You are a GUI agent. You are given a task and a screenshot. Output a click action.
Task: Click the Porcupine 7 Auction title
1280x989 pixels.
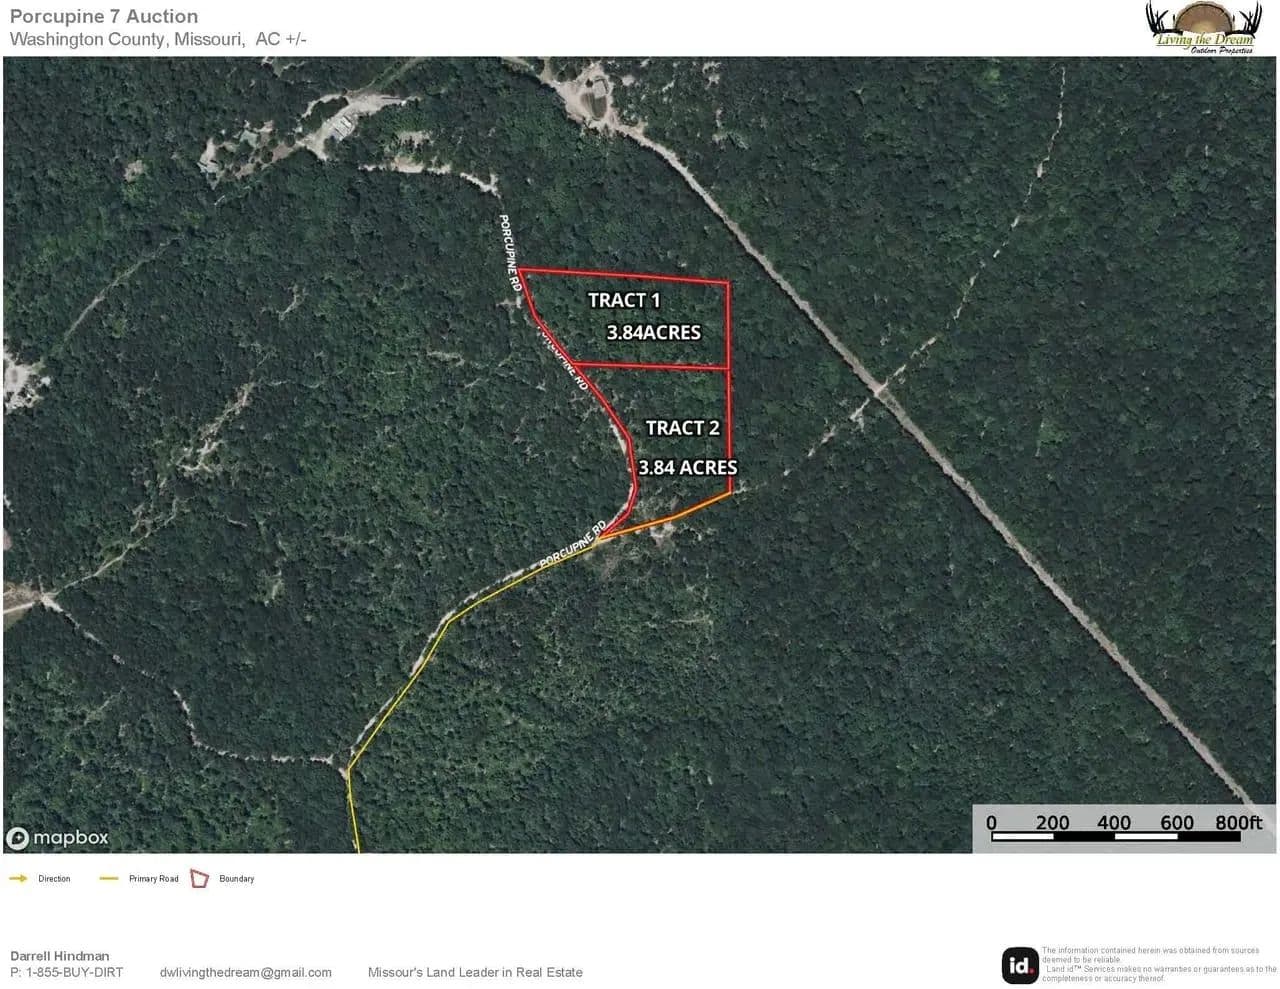click(104, 16)
